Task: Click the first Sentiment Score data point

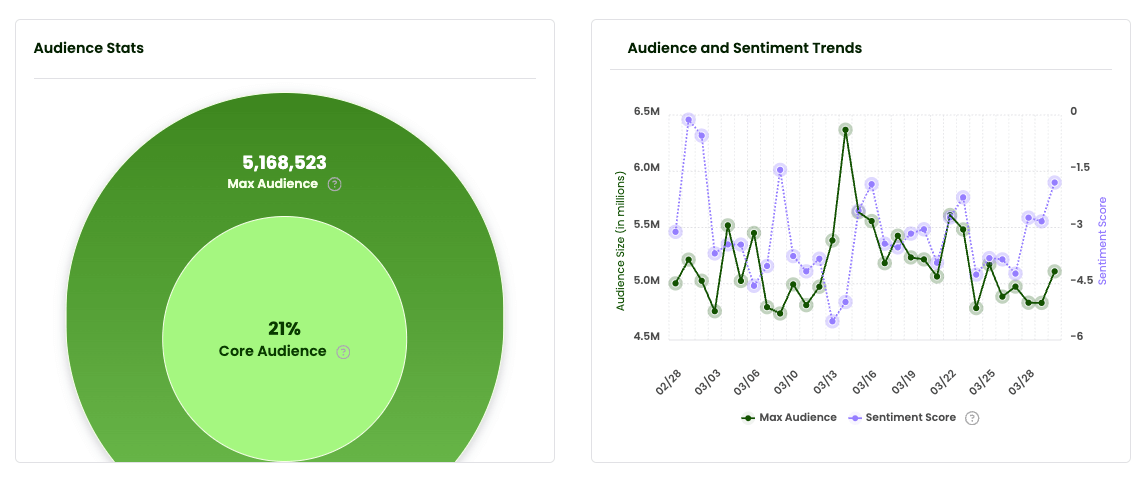Action: 676,232
